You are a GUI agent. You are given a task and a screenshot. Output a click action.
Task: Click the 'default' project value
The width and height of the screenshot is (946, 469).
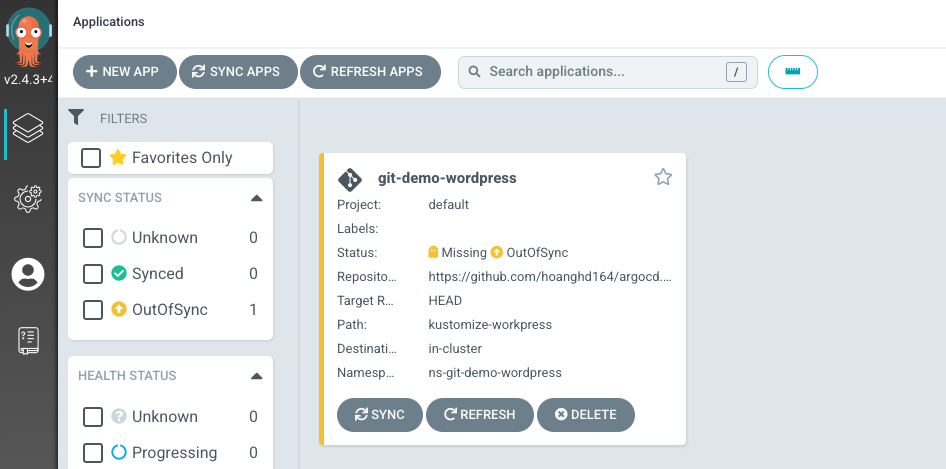point(448,205)
